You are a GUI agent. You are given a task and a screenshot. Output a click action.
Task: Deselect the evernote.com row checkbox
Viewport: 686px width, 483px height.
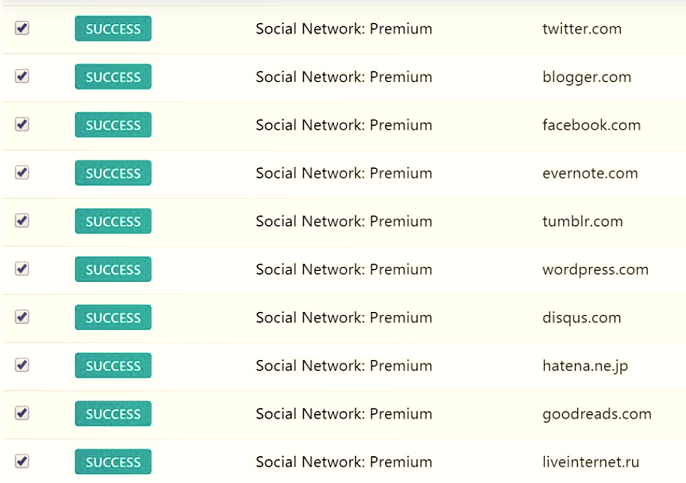point(22,172)
